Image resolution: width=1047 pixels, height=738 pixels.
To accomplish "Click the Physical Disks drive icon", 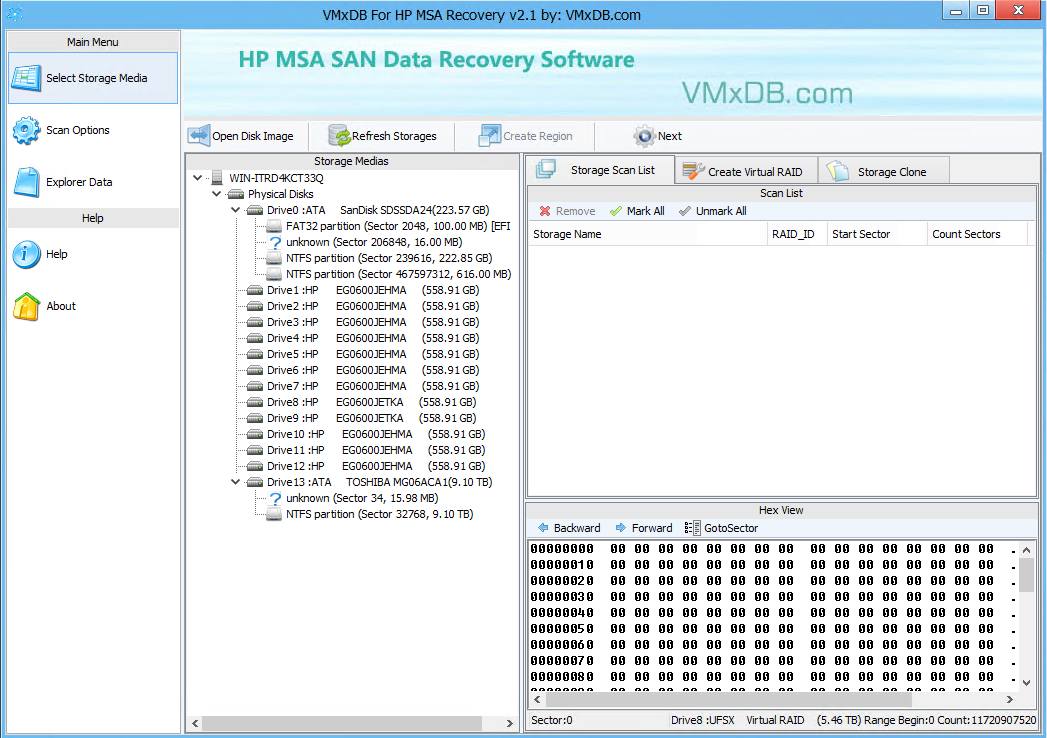I will click(x=236, y=194).
